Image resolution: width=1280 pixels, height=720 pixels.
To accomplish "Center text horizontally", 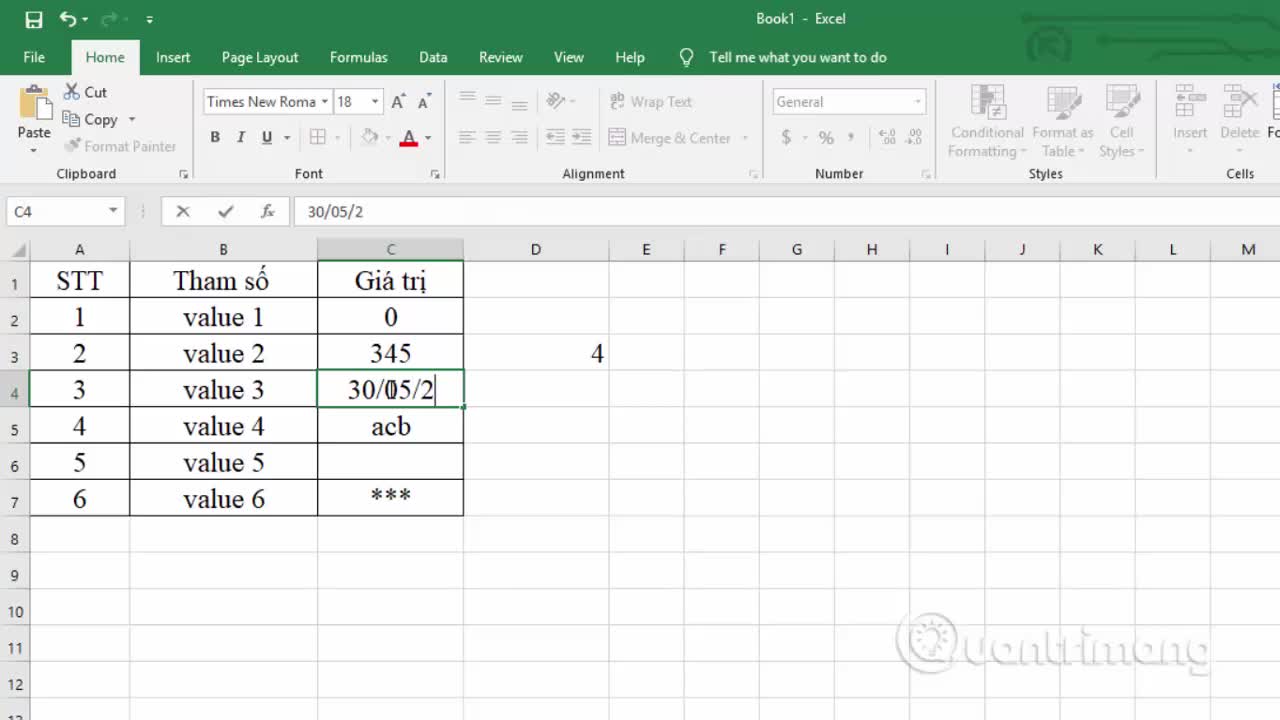I will [493, 138].
